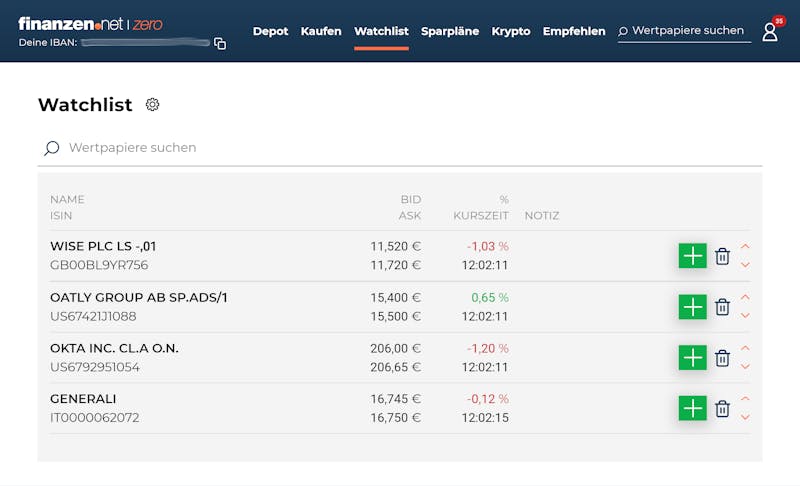This screenshot has height=486, width=800.
Task: Focus the watchlist Wertpapiere suchen field
Action: (399, 148)
